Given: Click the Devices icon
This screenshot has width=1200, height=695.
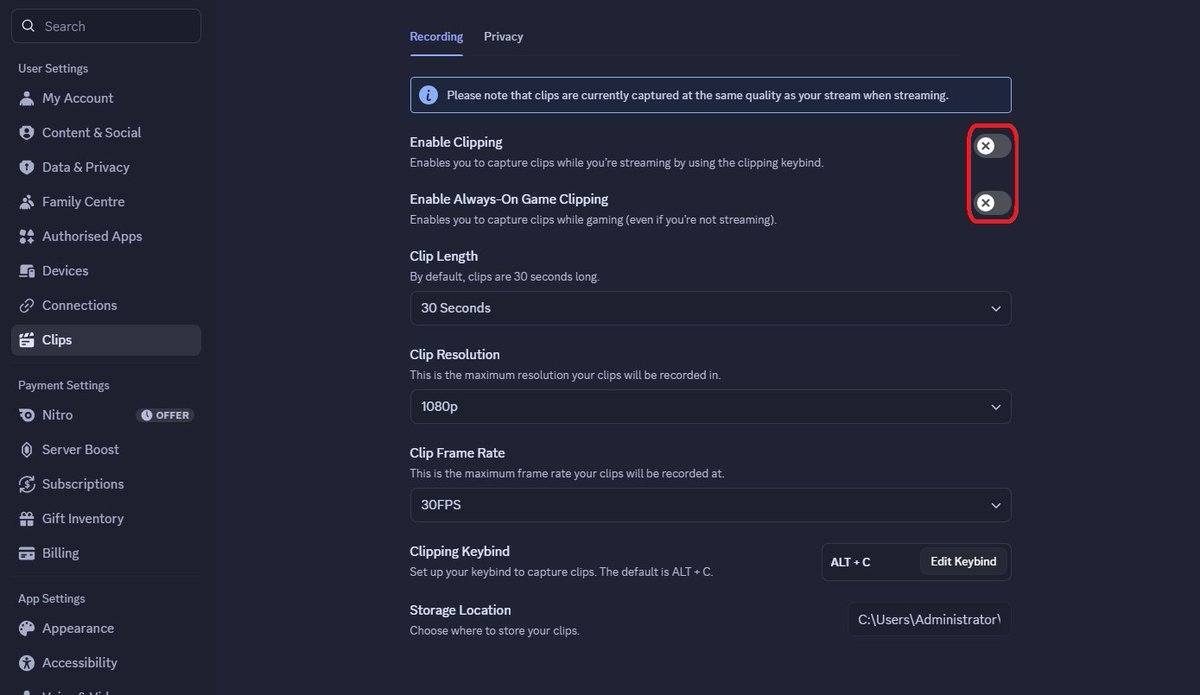Looking at the screenshot, I should (x=27, y=271).
